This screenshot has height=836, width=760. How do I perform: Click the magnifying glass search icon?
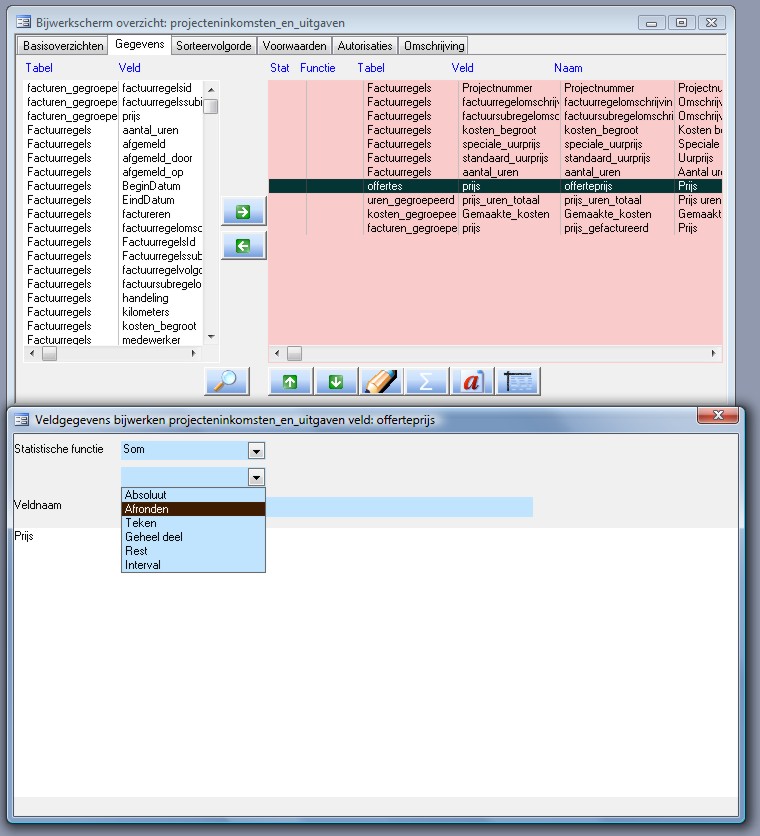(x=227, y=381)
